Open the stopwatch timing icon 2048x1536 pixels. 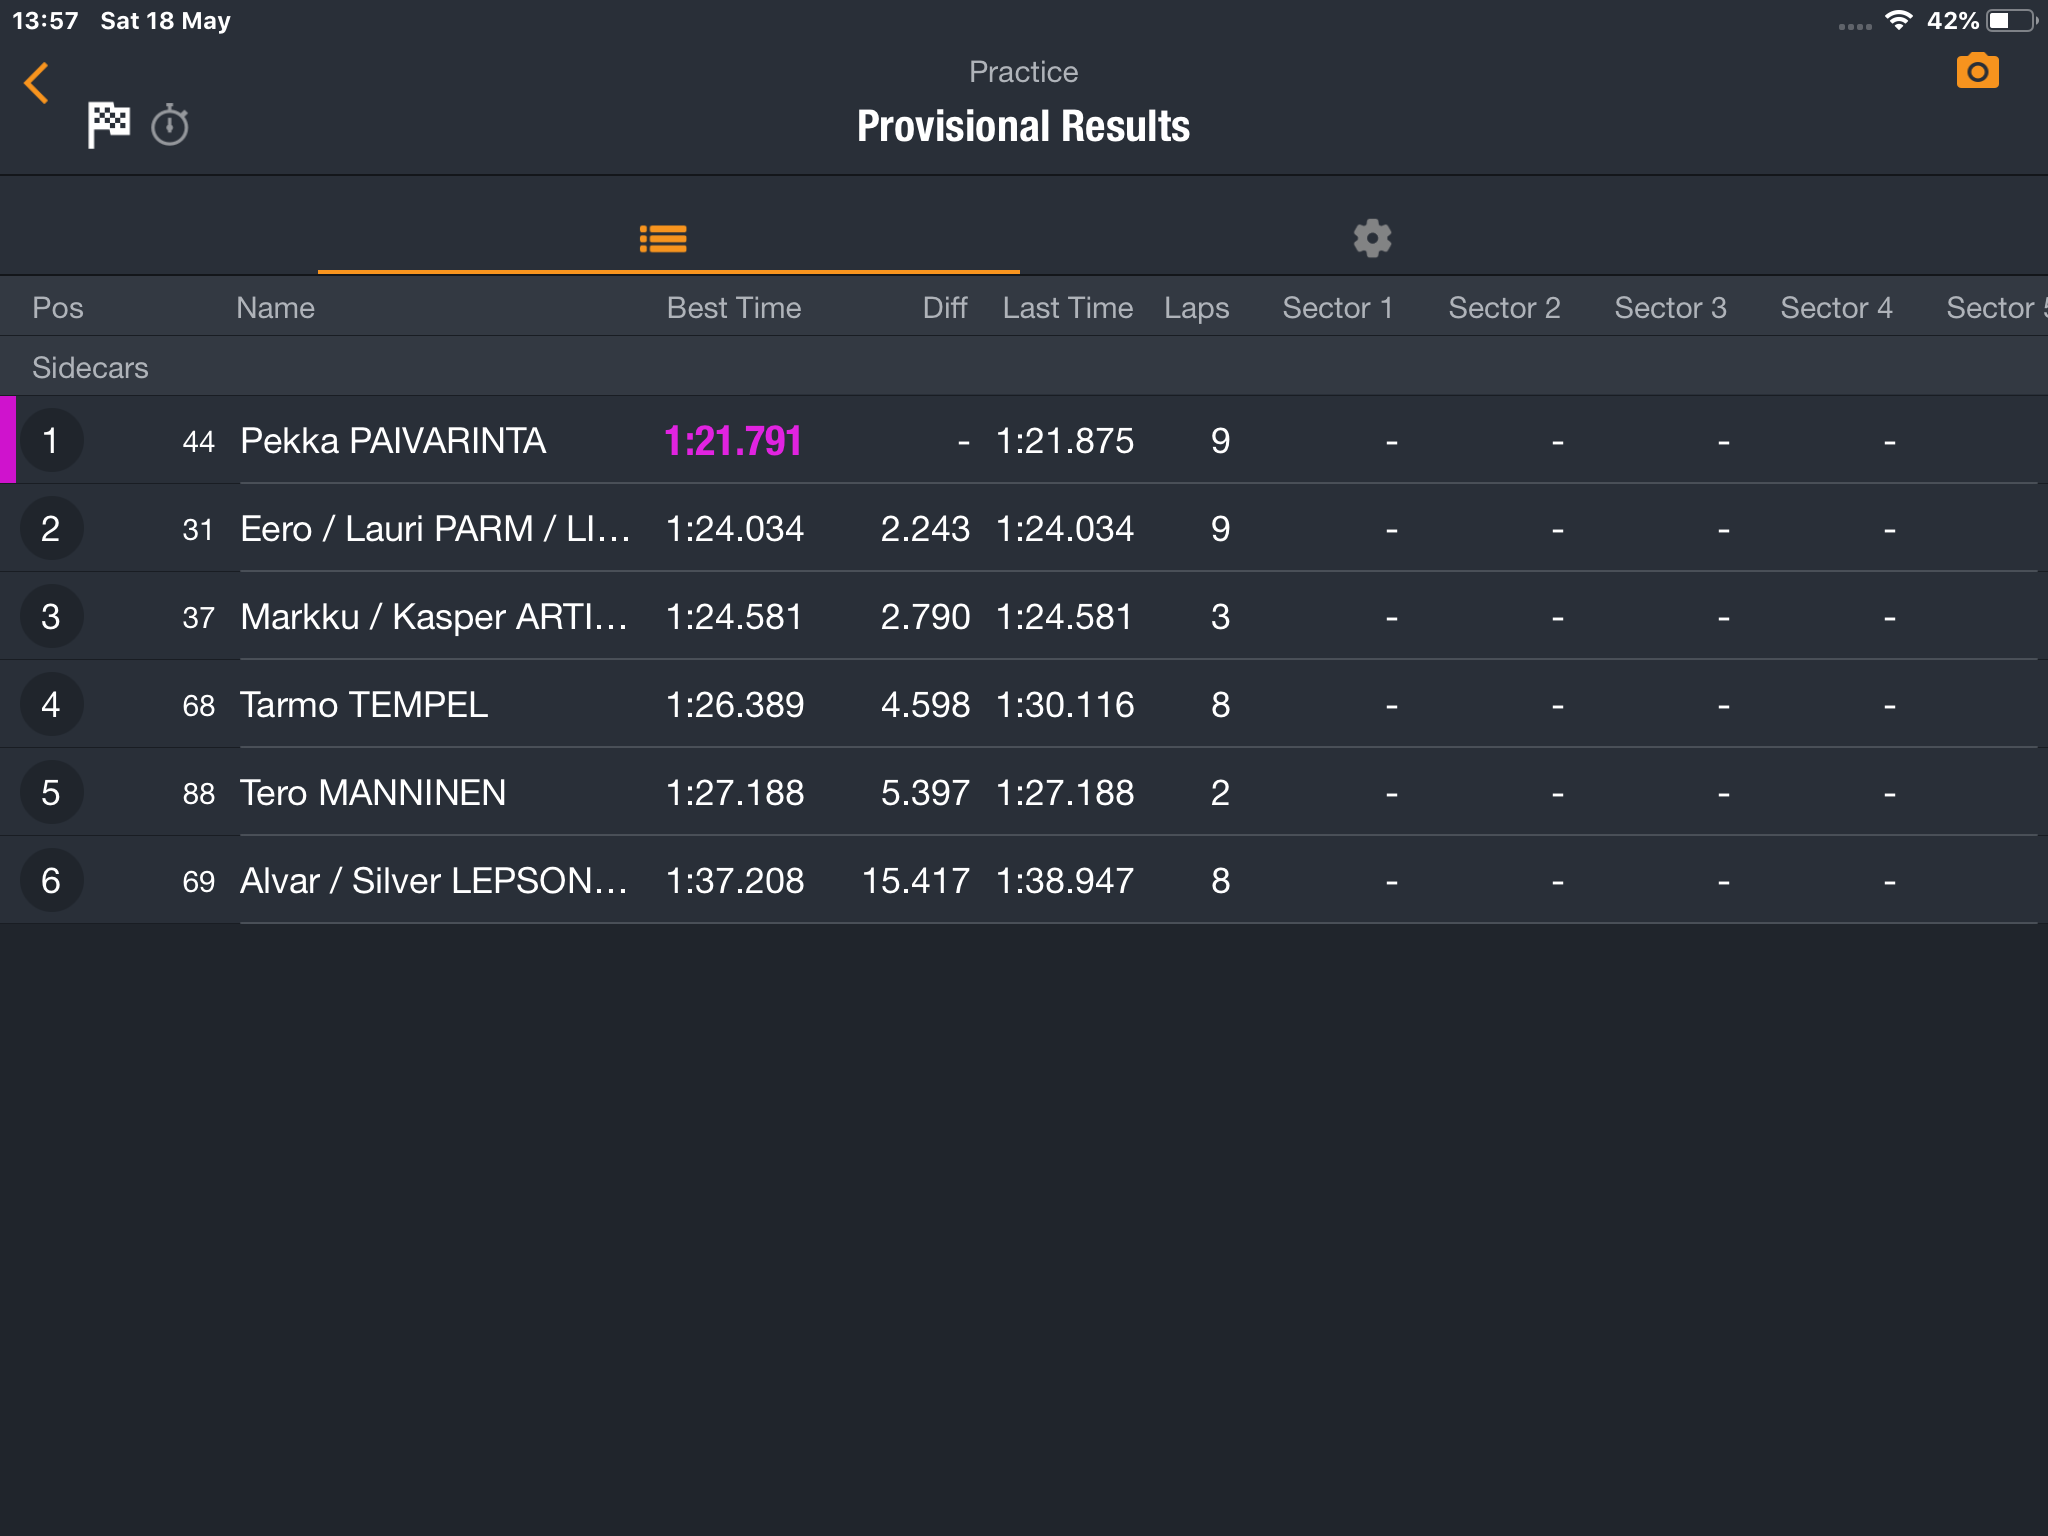170,125
